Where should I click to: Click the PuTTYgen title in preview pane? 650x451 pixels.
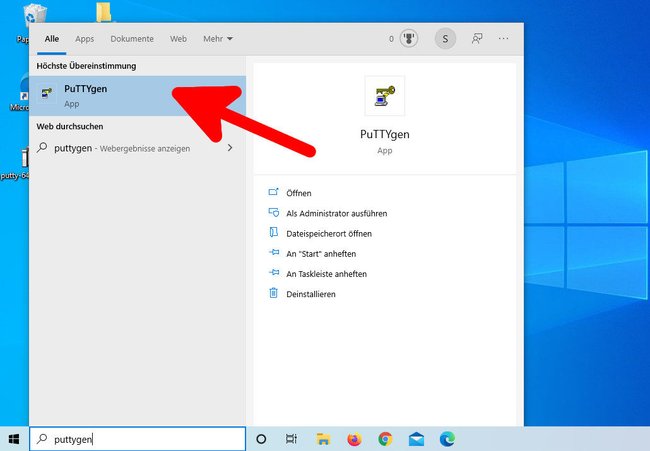coord(385,134)
